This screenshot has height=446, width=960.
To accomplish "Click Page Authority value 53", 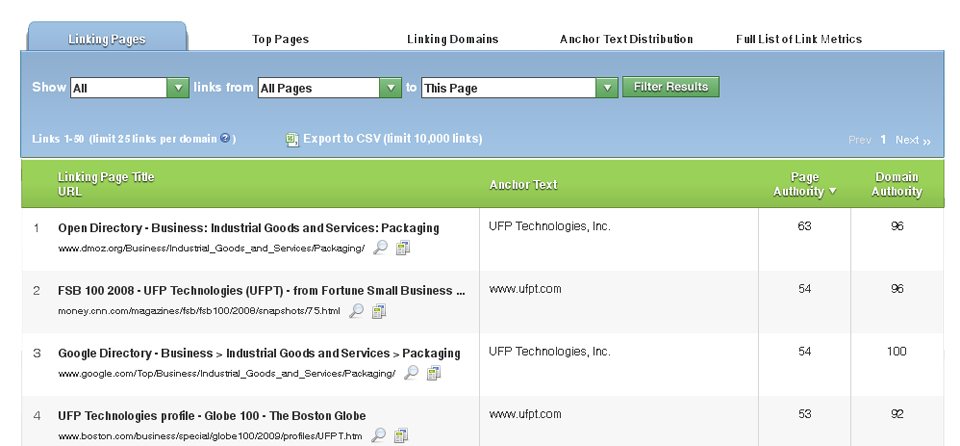I will click(x=804, y=414).
